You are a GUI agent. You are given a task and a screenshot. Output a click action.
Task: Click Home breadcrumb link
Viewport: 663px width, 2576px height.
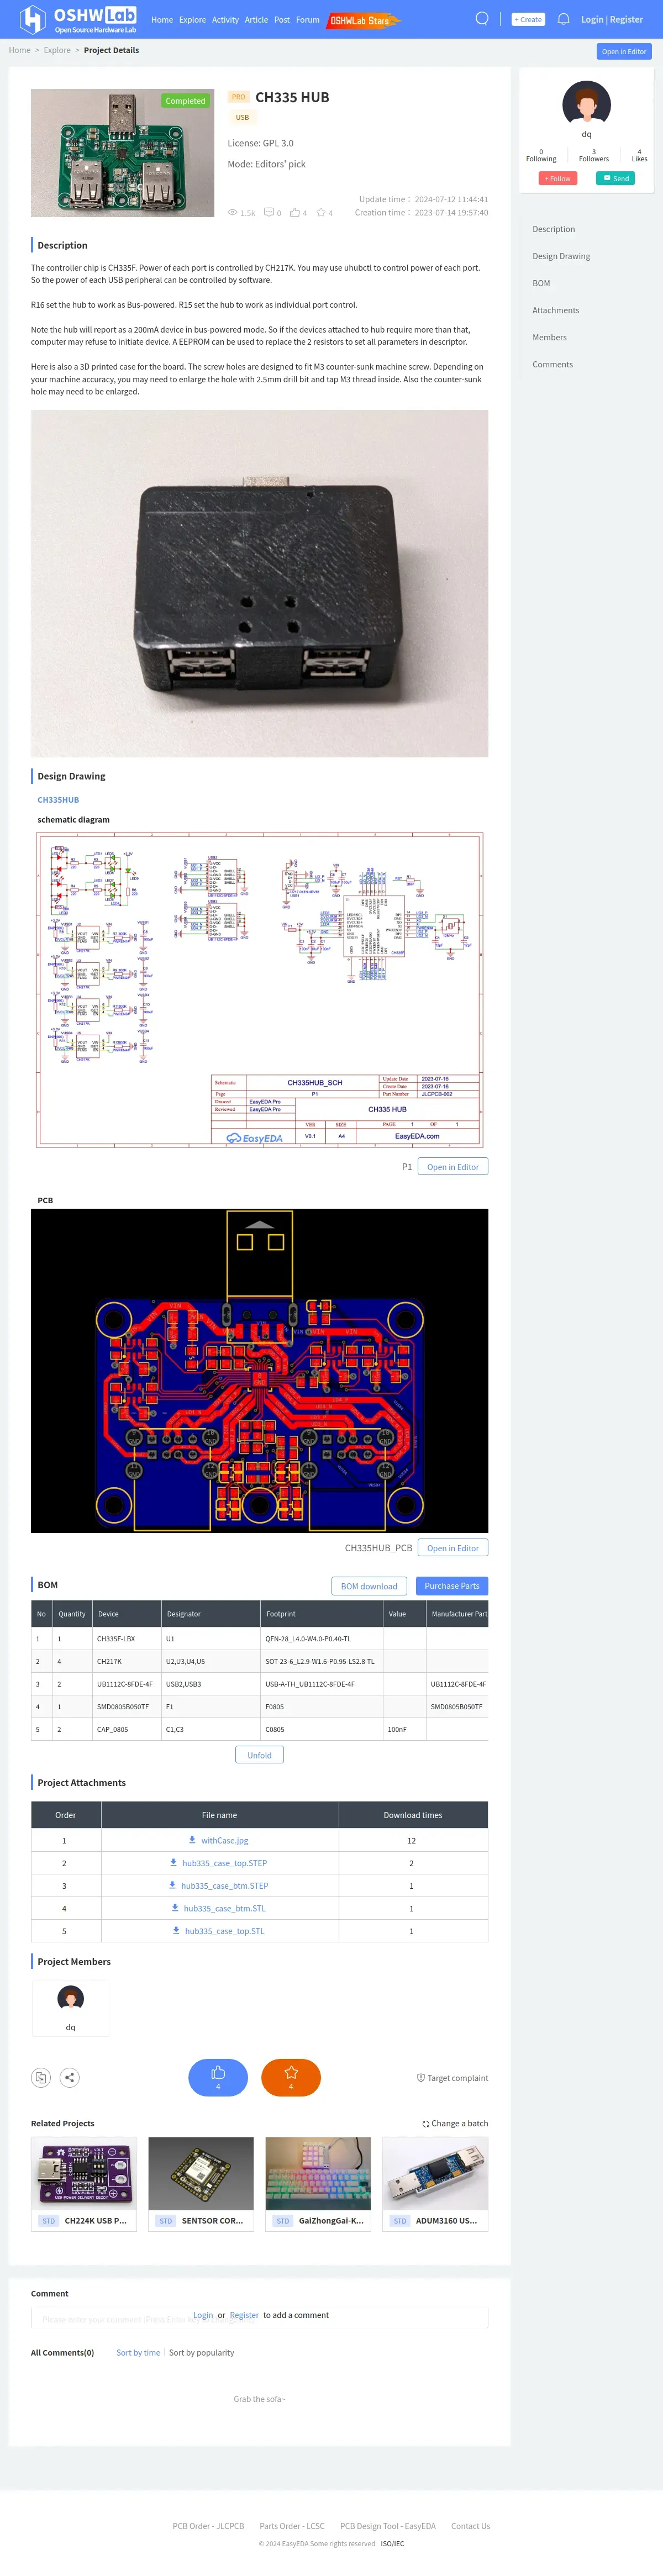(x=20, y=50)
